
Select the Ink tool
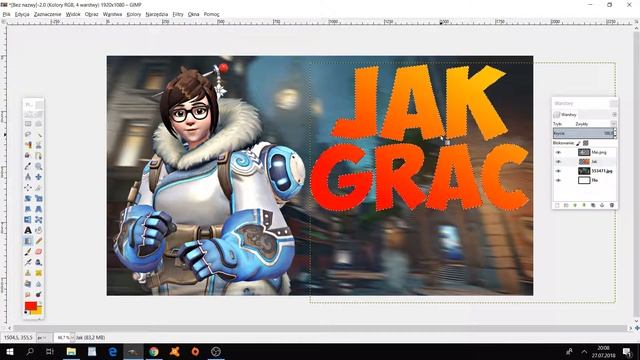tap(38, 262)
